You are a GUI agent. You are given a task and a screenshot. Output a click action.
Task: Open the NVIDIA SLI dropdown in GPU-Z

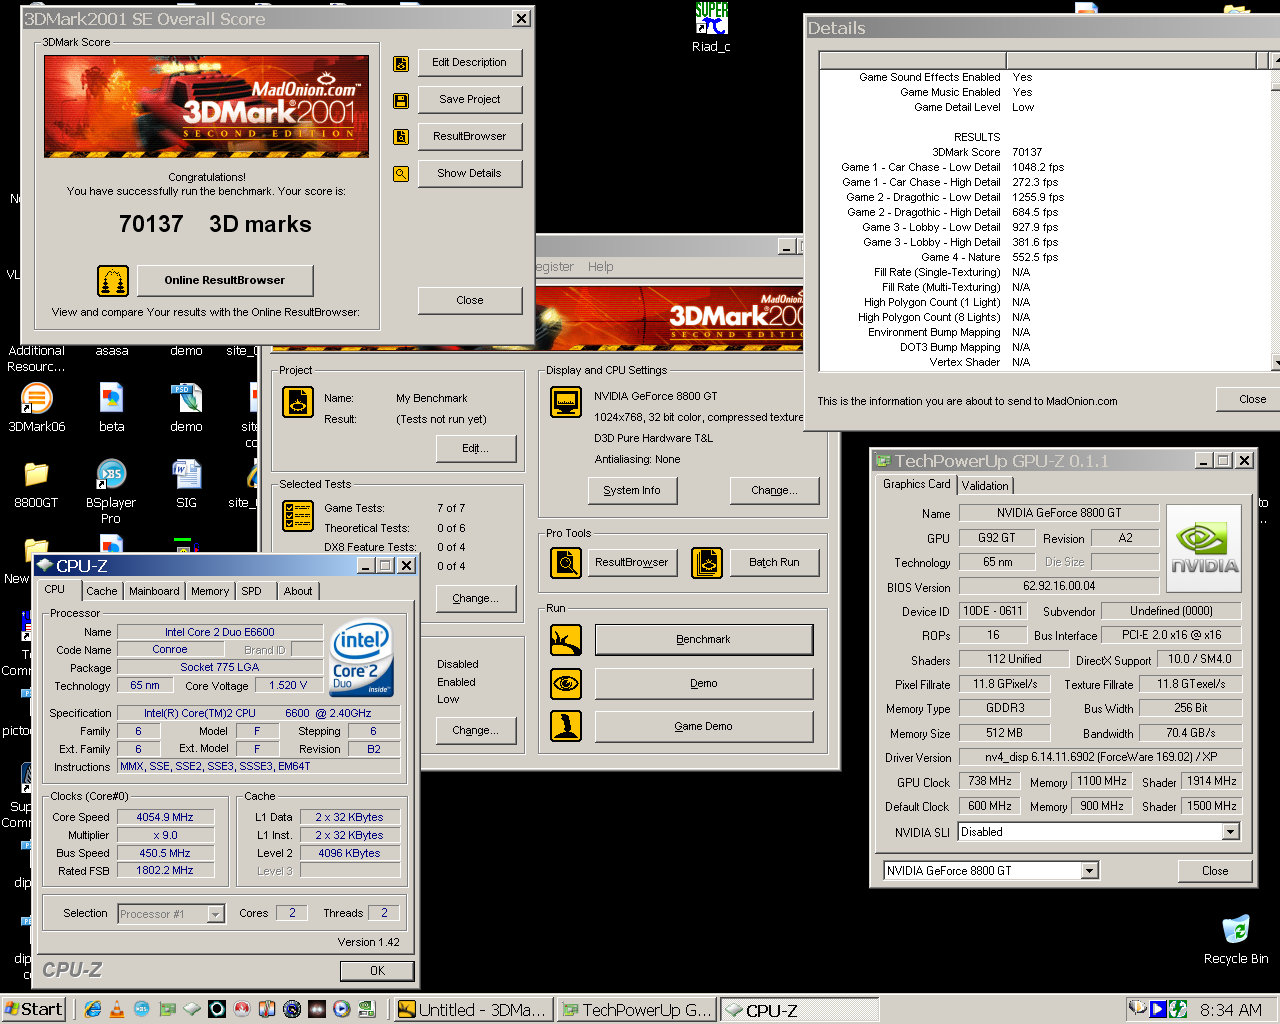(1231, 832)
